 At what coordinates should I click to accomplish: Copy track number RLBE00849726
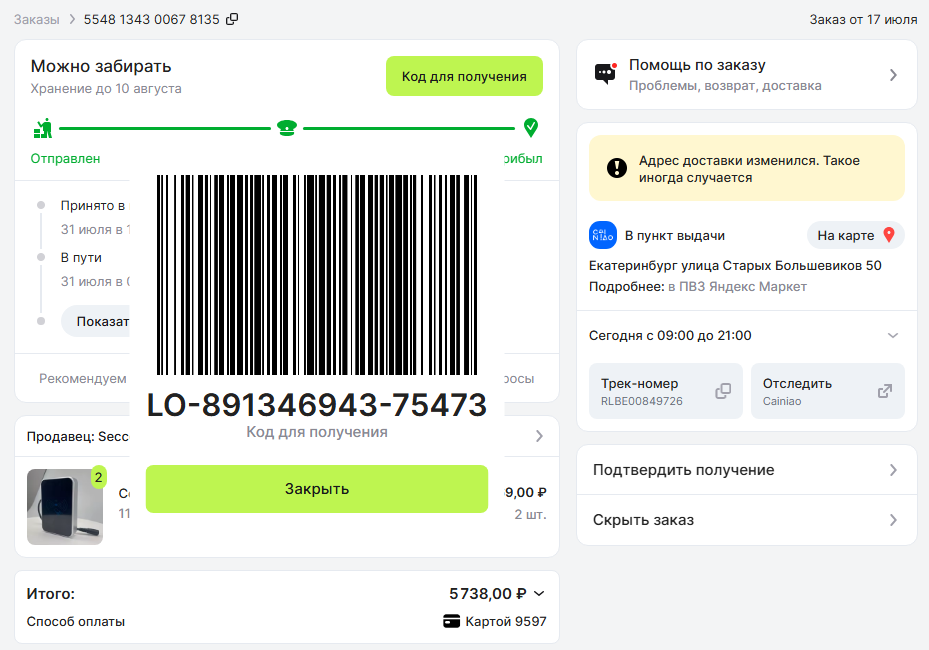[x=723, y=391]
